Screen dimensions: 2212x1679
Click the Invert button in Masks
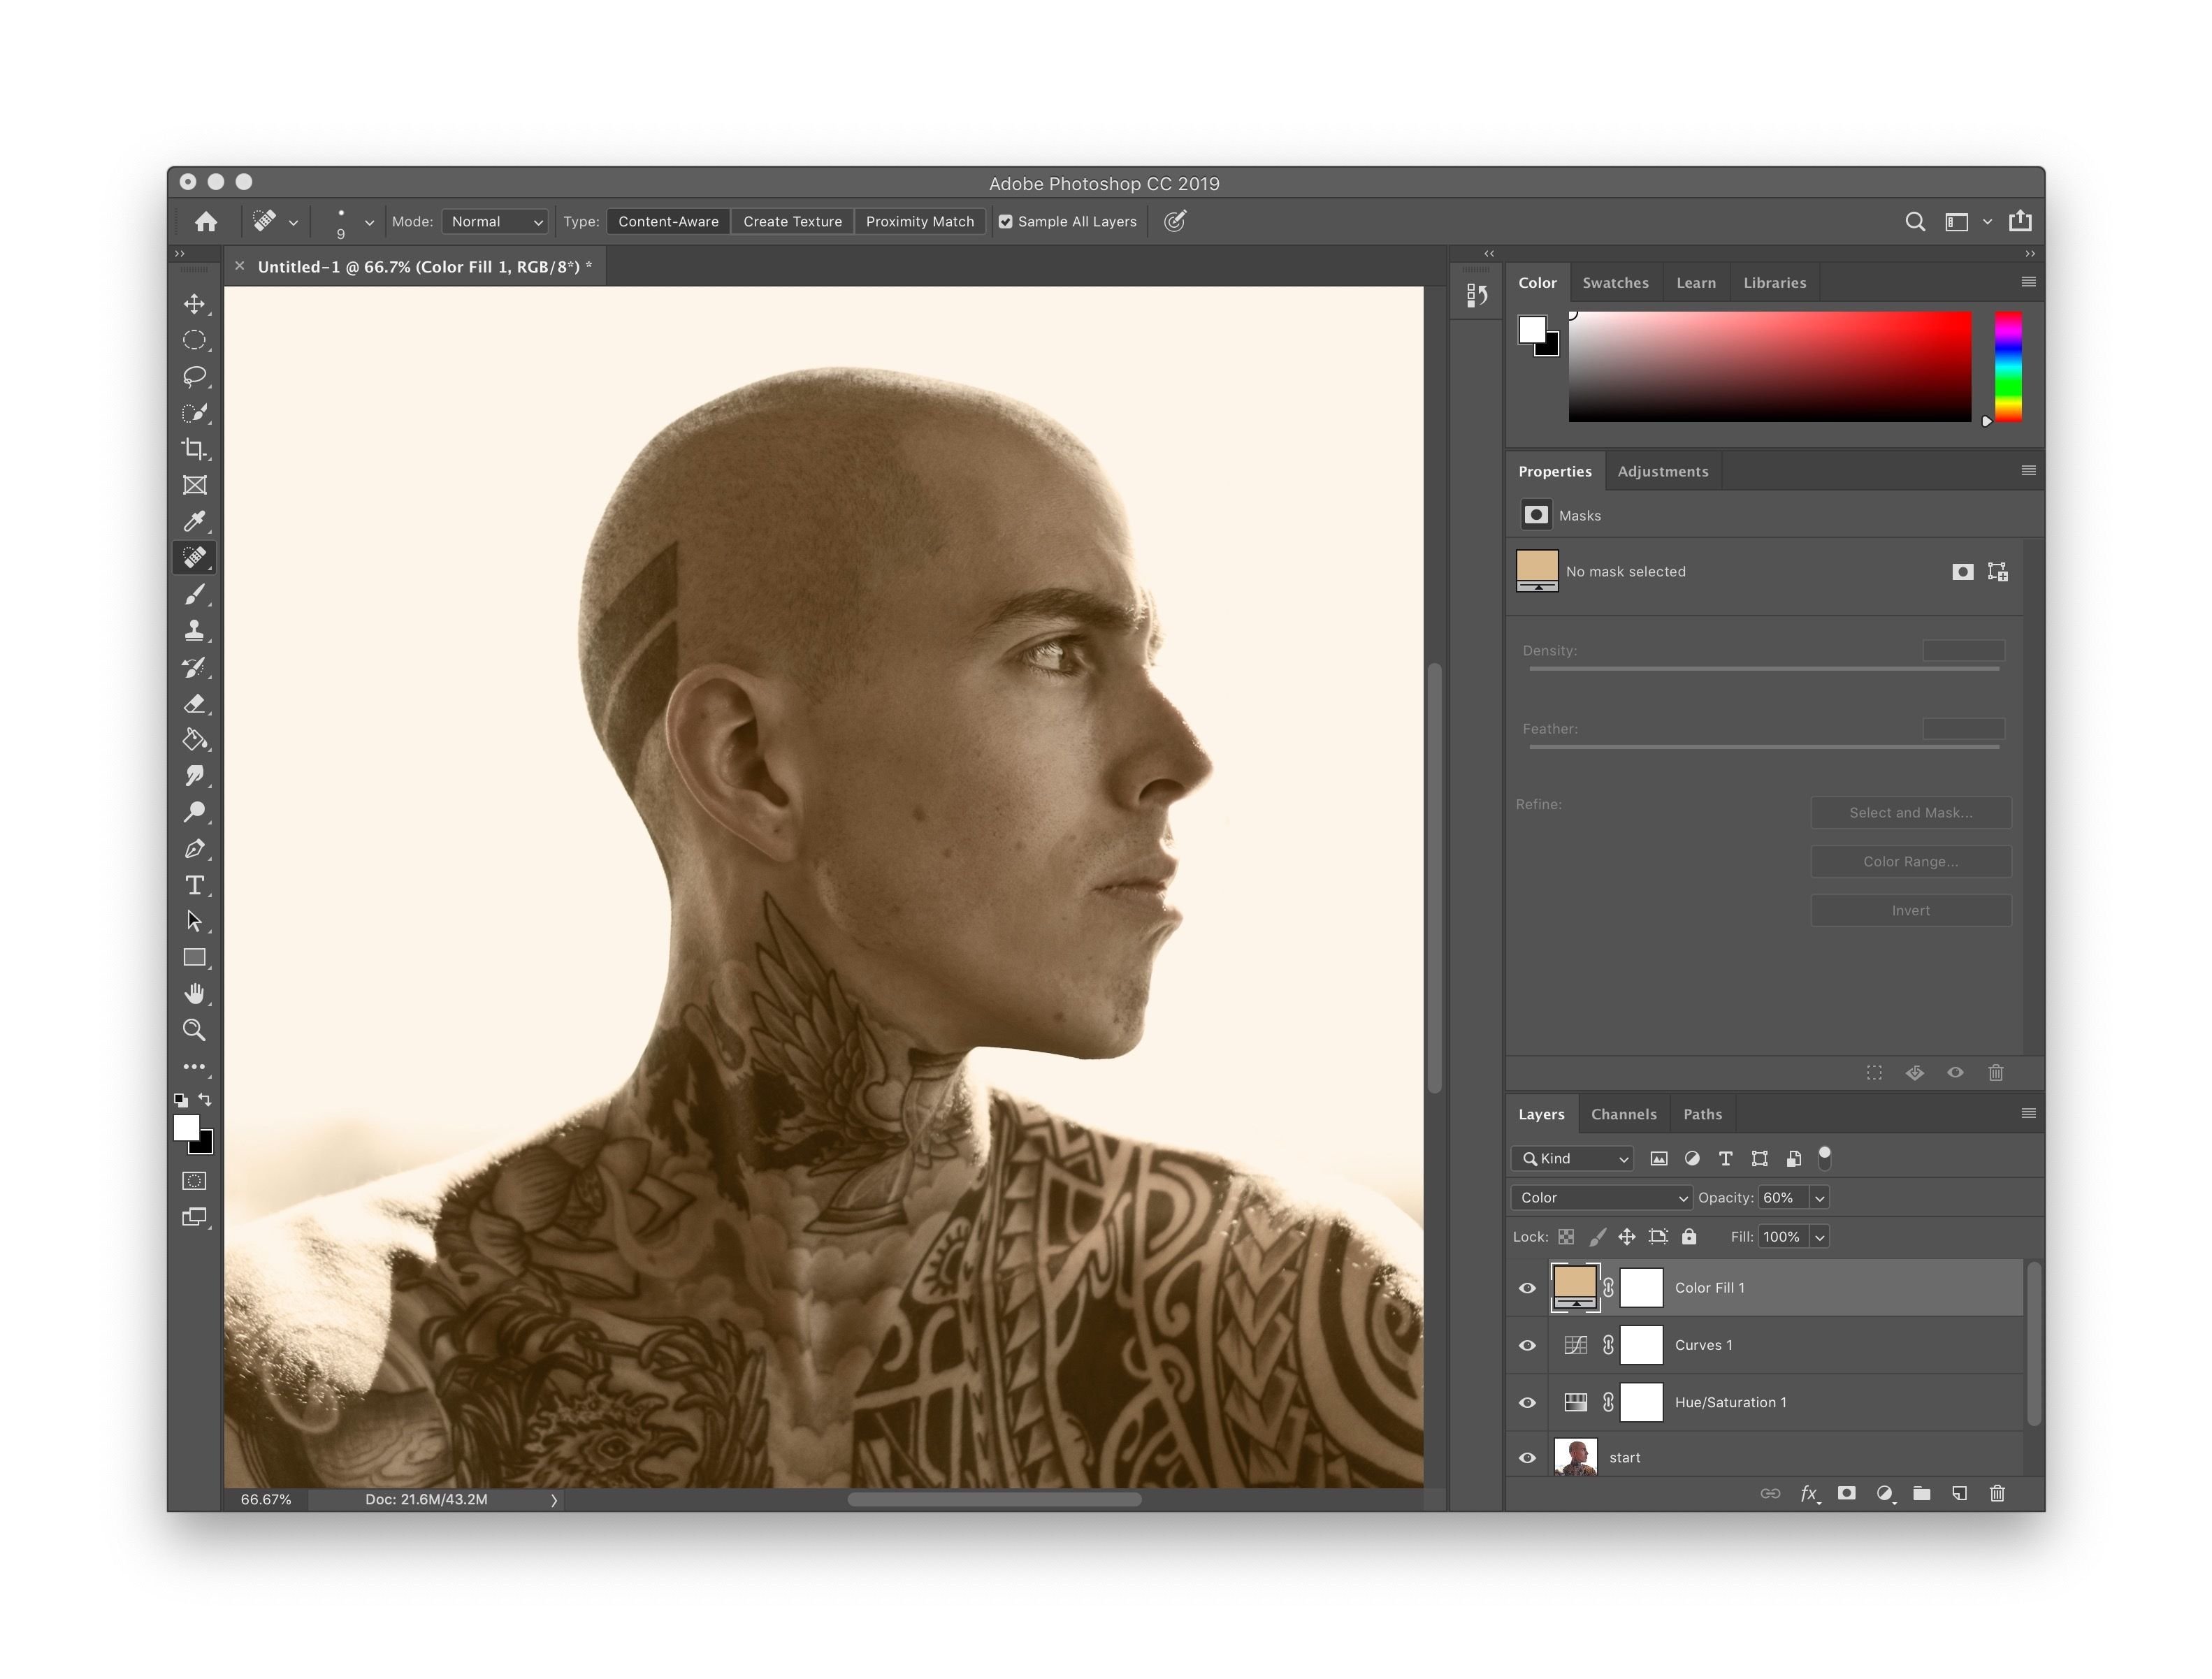click(x=1909, y=910)
